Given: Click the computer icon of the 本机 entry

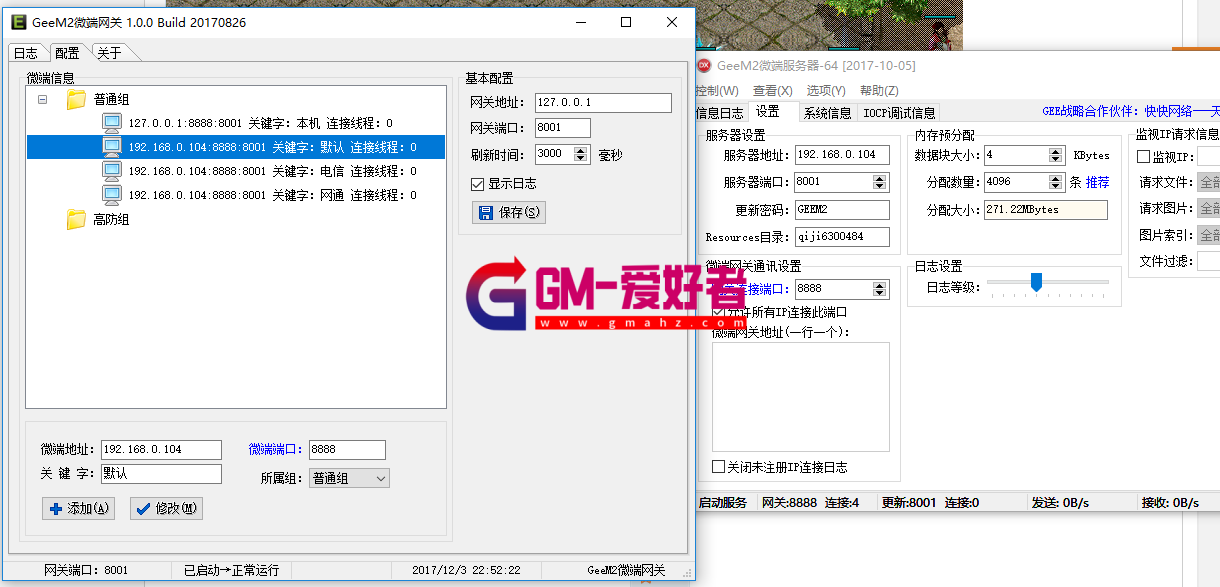Looking at the screenshot, I should 112,123.
